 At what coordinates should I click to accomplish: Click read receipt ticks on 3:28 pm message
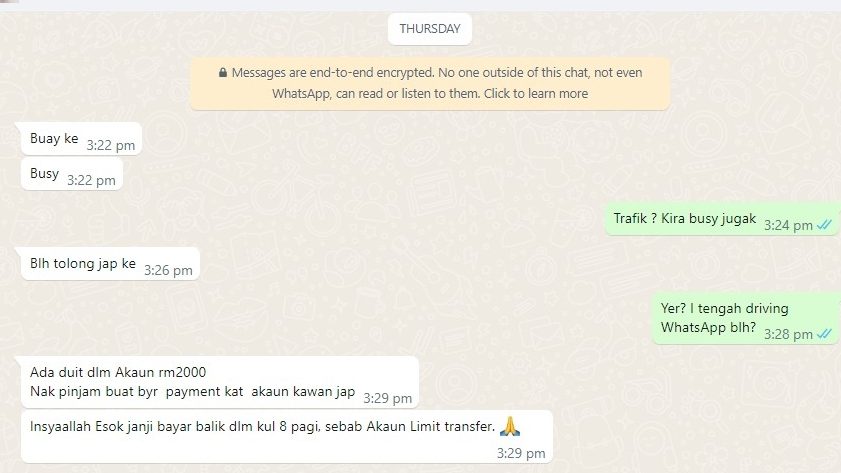click(x=824, y=334)
